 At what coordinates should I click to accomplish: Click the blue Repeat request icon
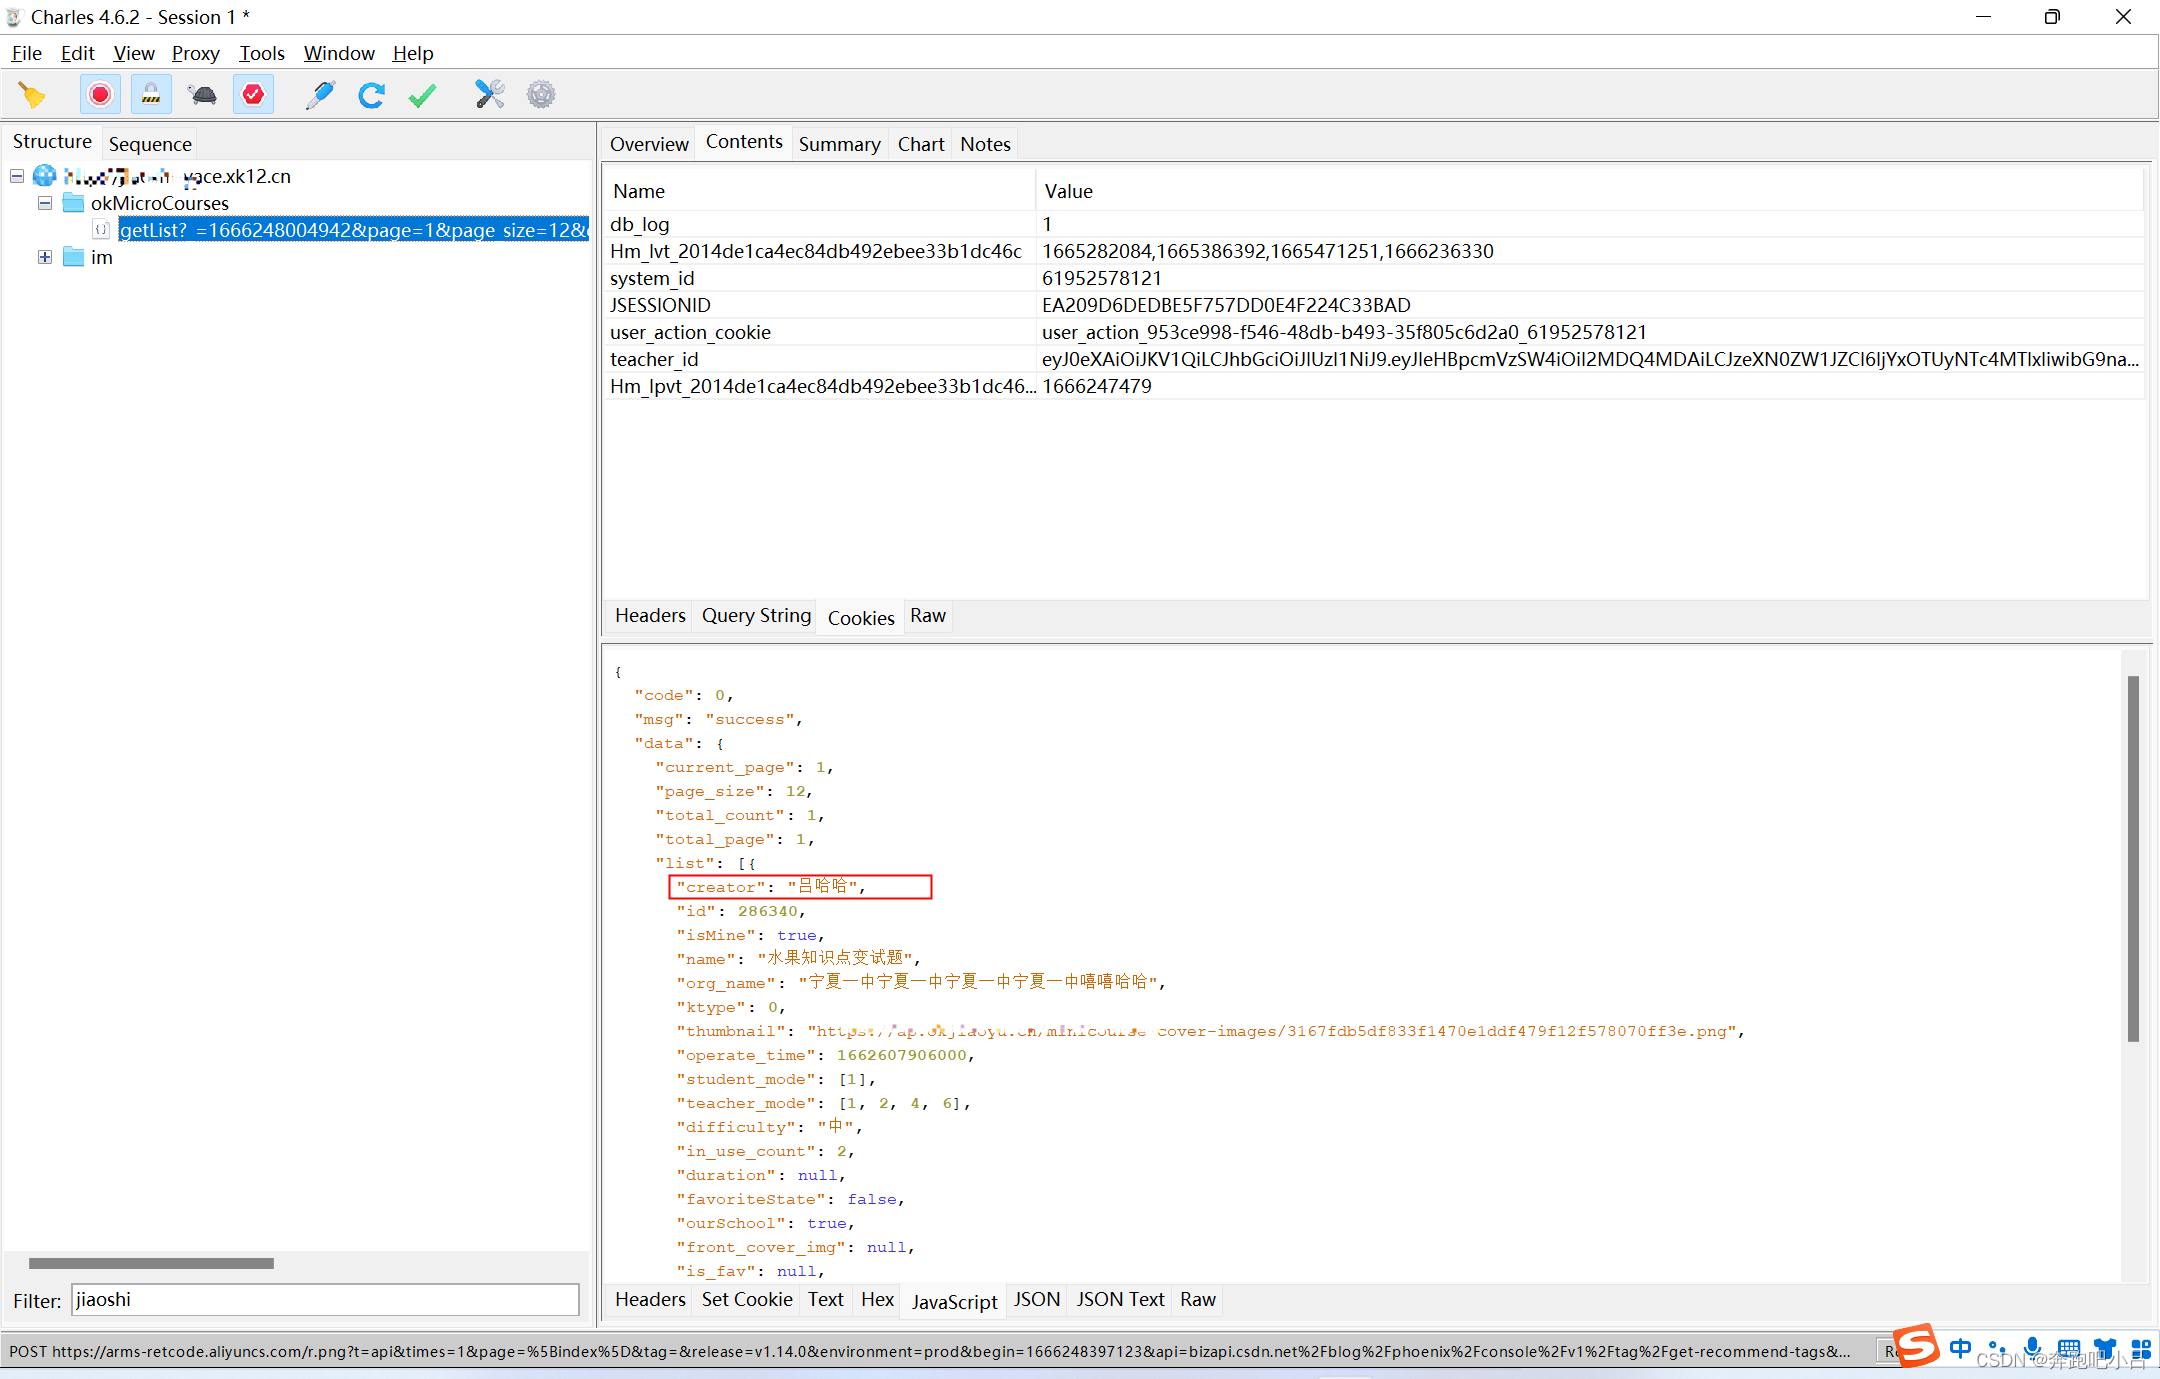point(371,95)
